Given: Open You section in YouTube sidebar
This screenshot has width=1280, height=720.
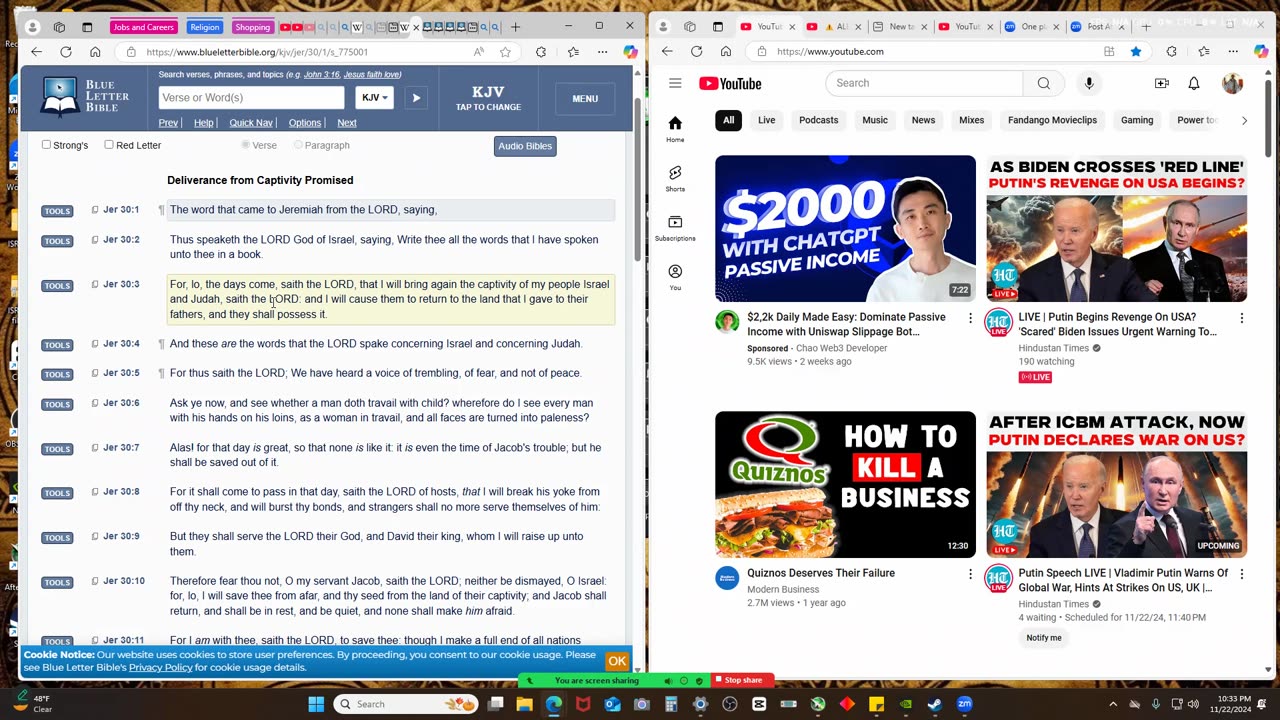Looking at the screenshot, I should (675, 277).
